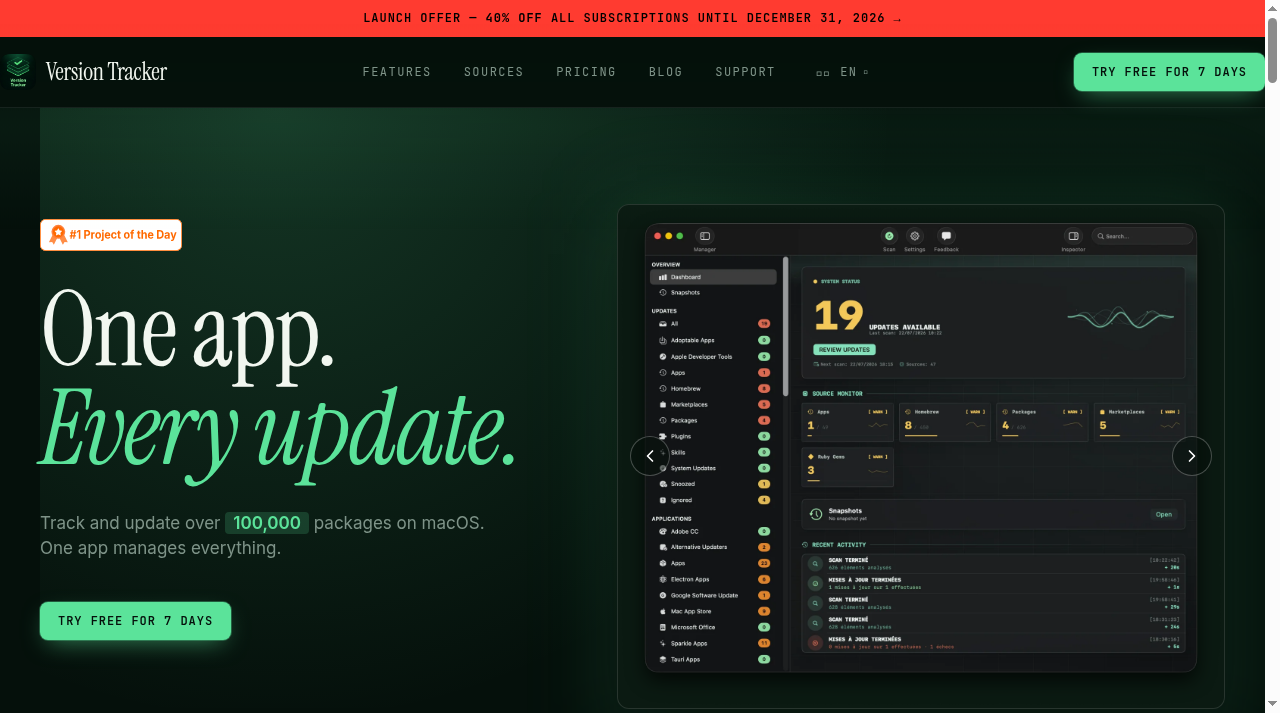Click the Homebrew source monitor card
The image size is (1280, 713).
[x=945, y=422]
